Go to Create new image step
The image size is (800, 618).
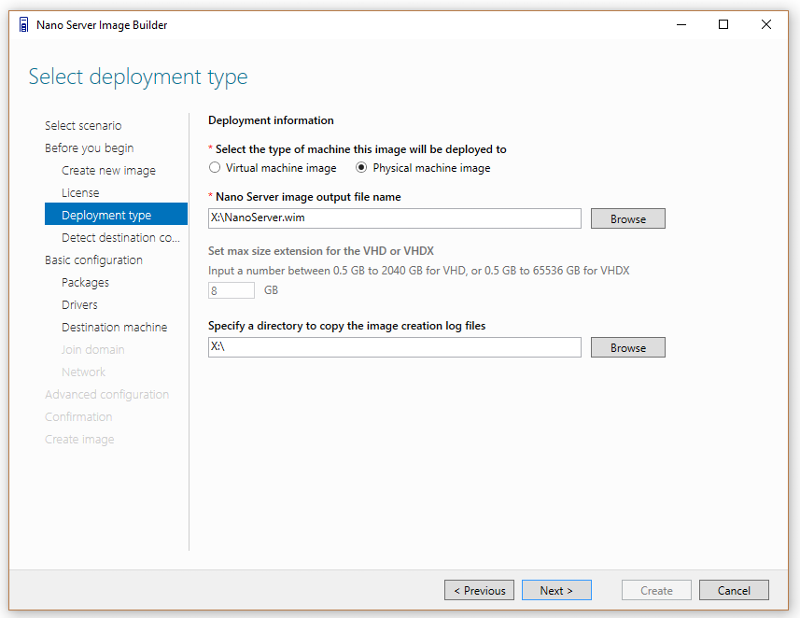pos(109,170)
